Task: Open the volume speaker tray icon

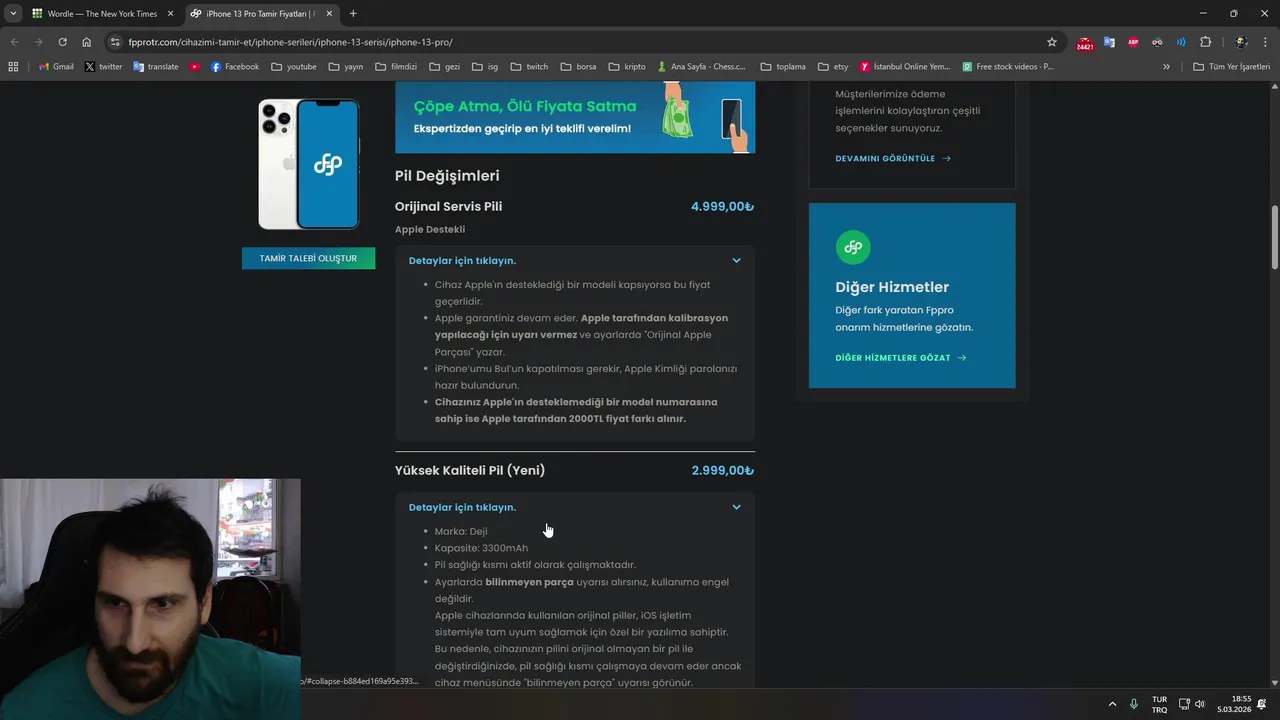Action: click(1200, 704)
